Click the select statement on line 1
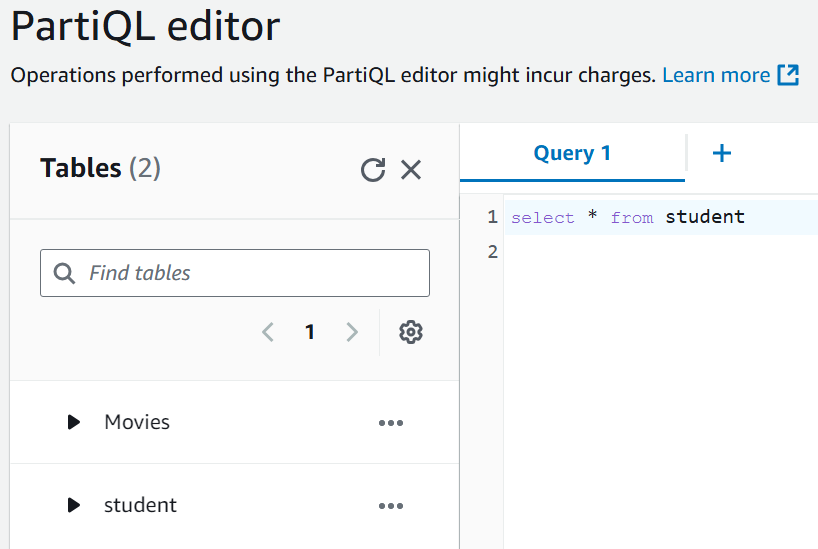The image size is (818, 549). click(x=627, y=217)
